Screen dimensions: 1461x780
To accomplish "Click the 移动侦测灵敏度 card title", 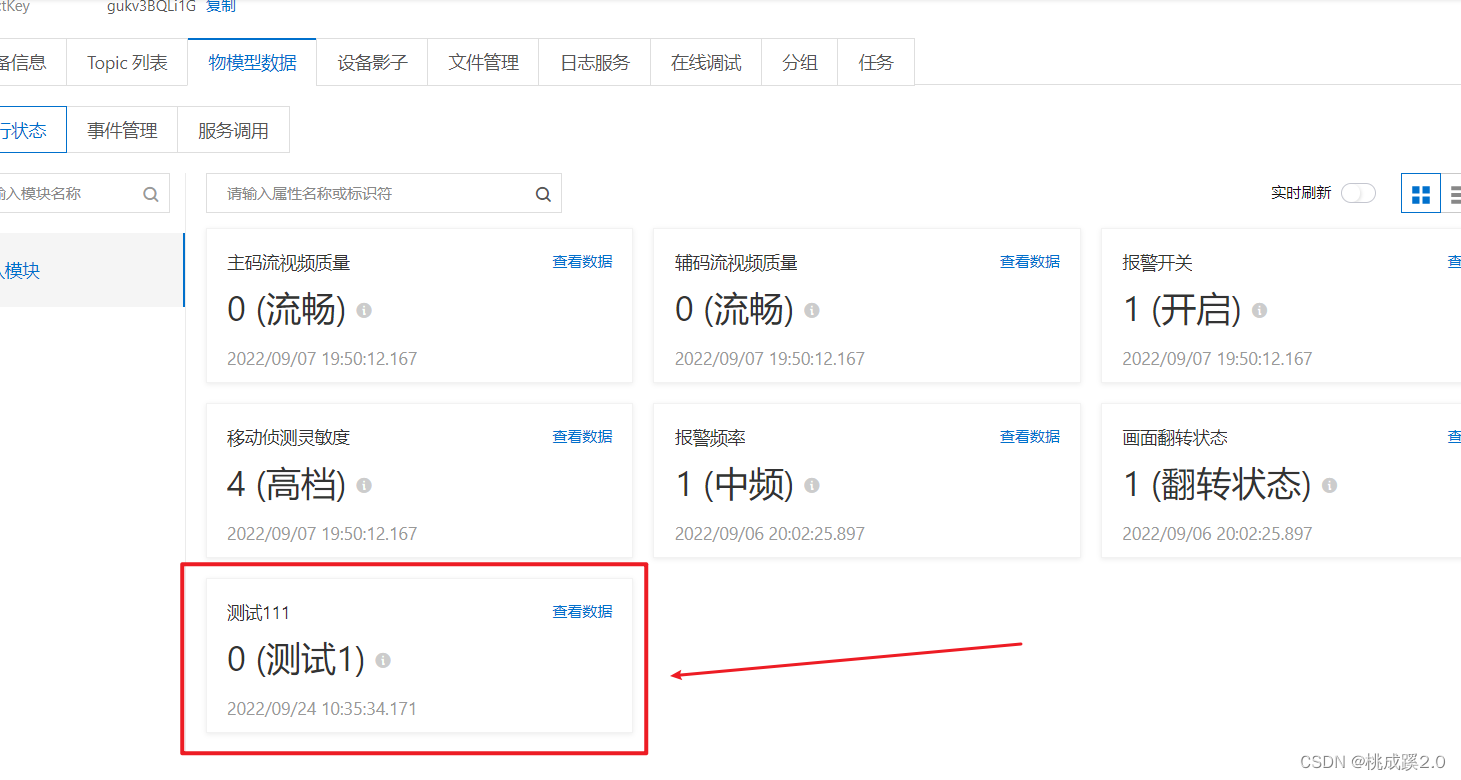I will point(288,438).
